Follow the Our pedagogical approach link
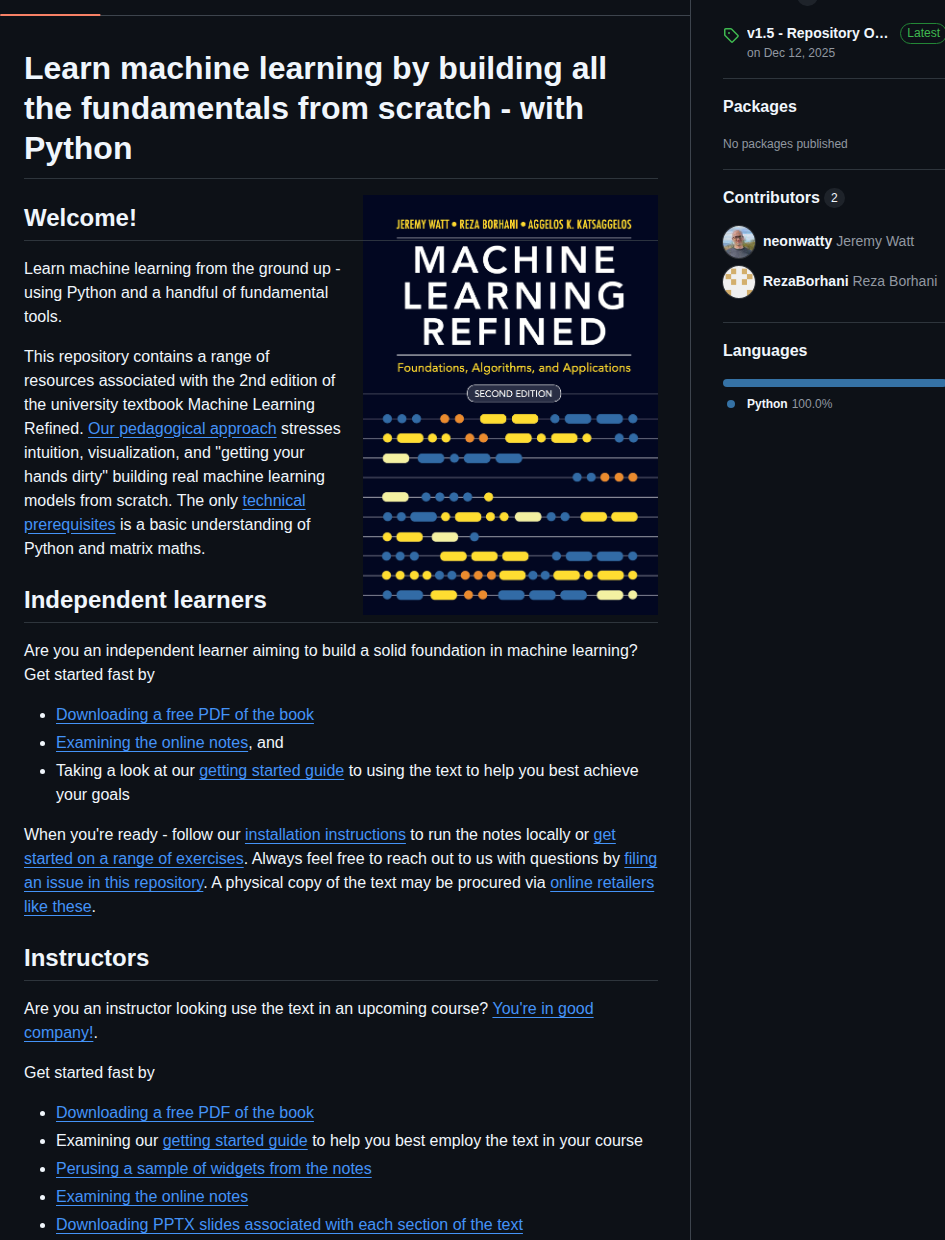The image size is (945, 1240). coord(182,429)
